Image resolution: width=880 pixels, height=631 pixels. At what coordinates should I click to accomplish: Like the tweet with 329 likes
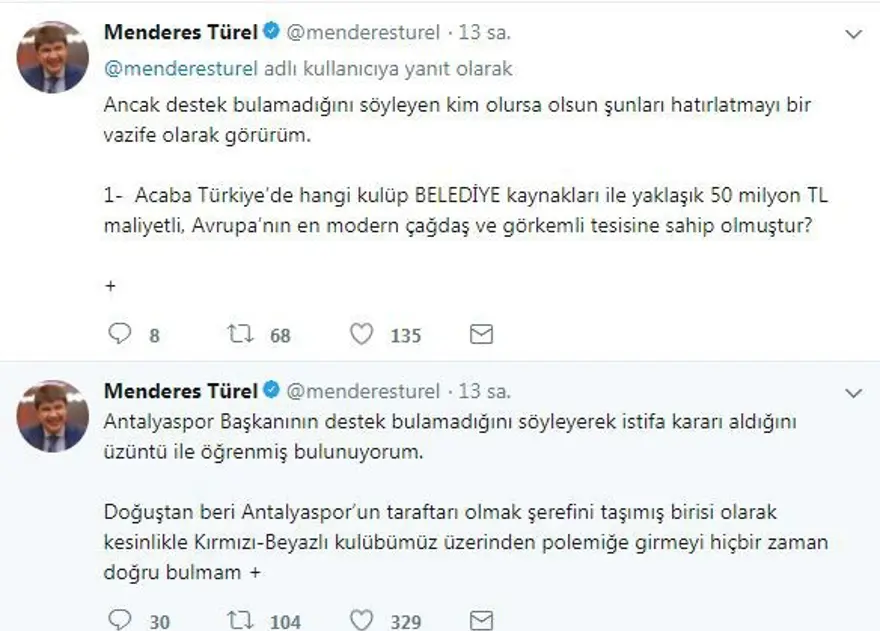click(x=366, y=621)
